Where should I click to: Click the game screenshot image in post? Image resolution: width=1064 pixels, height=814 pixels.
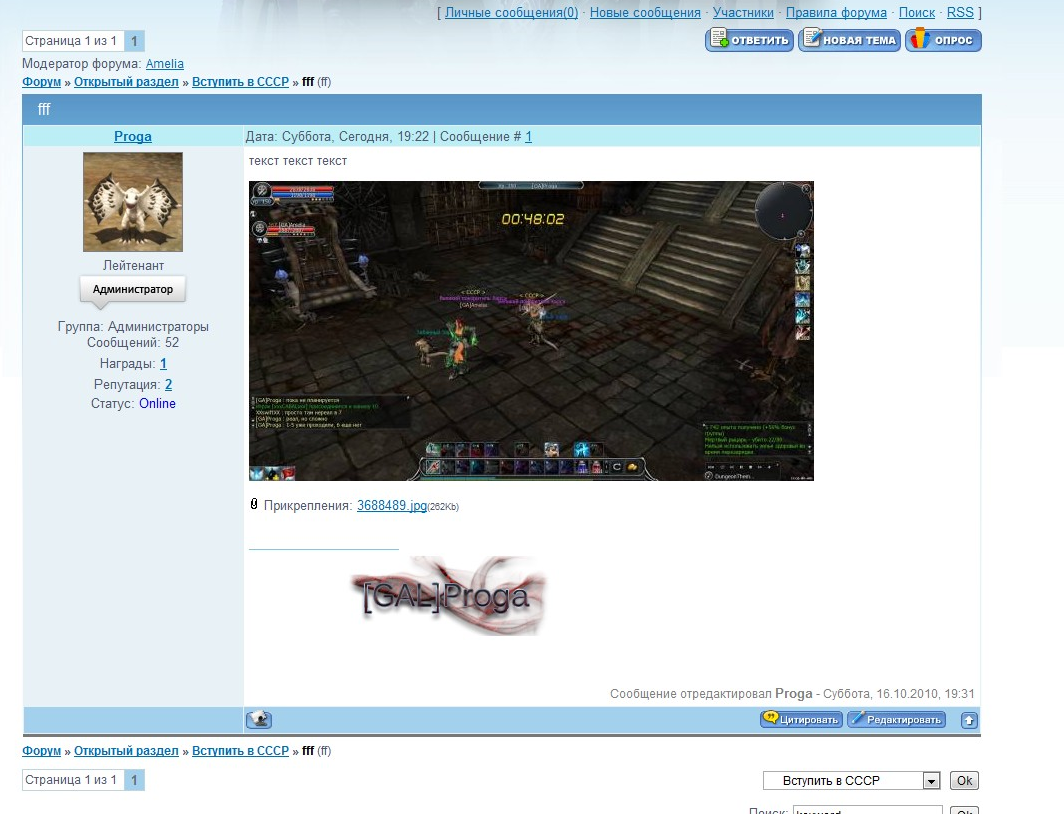click(x=531, y=330)
